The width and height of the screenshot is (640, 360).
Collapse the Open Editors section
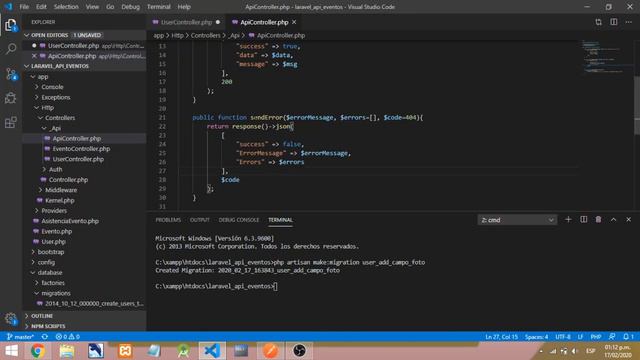click(x=27, y=35)
